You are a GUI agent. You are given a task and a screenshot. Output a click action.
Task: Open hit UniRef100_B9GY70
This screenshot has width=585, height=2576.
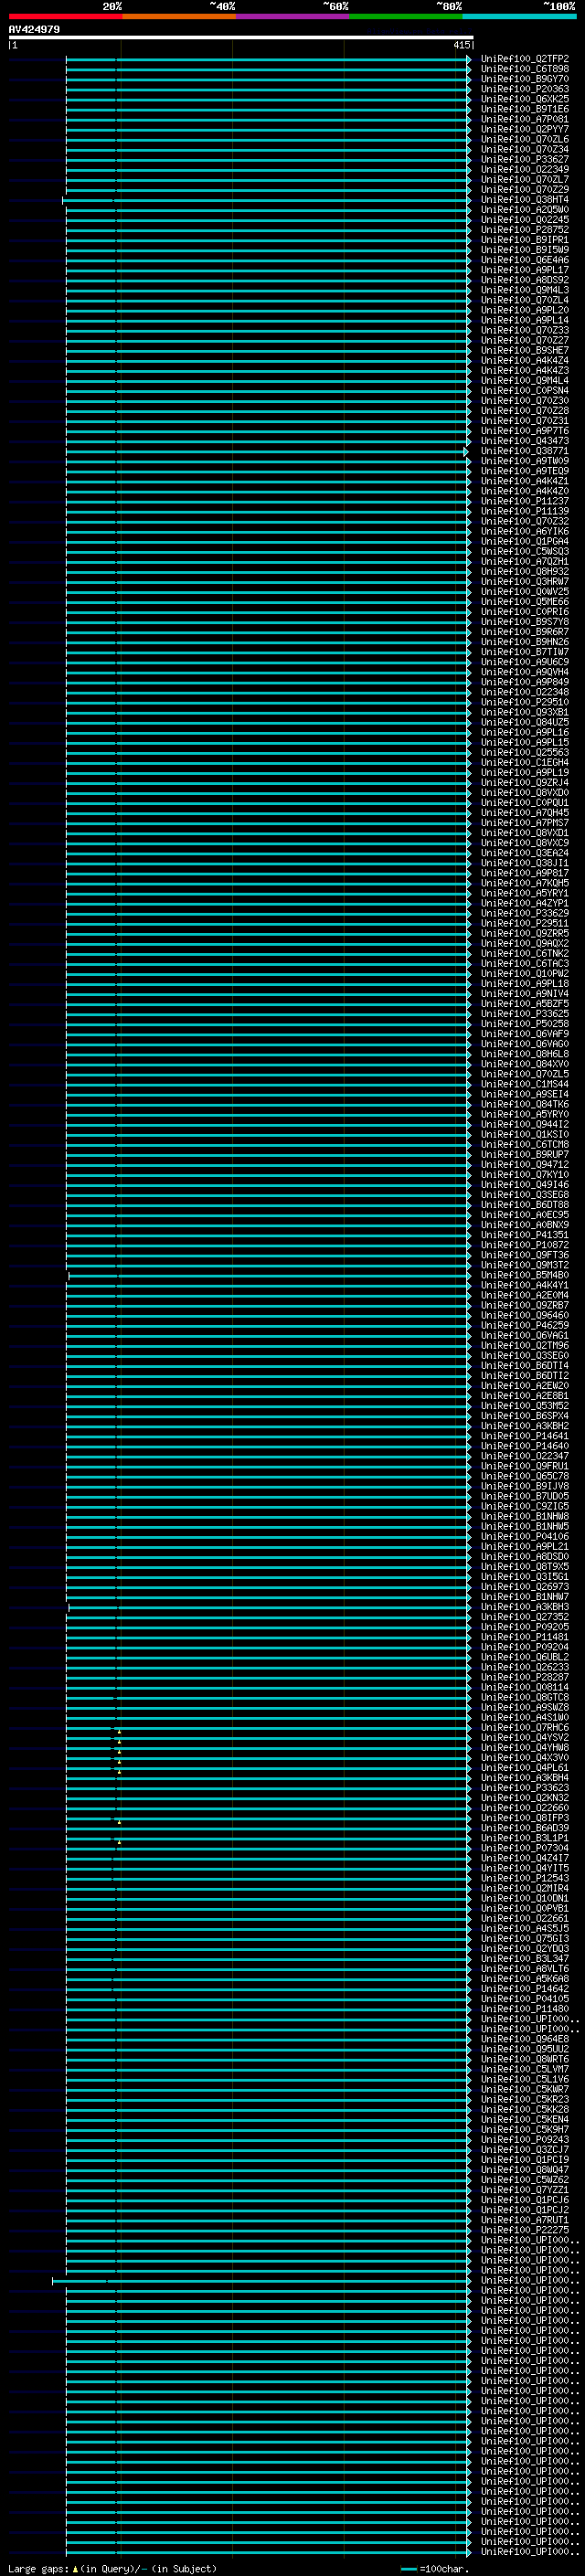click(525, 79)
